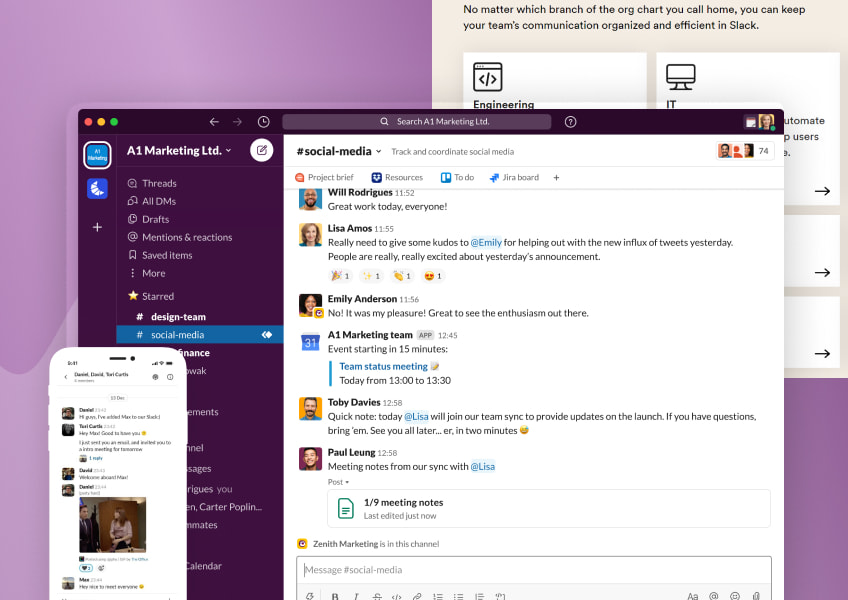Toggle bulleted list formatting
The height and width of the screenshot is (600, 848).
coord(459,596)
